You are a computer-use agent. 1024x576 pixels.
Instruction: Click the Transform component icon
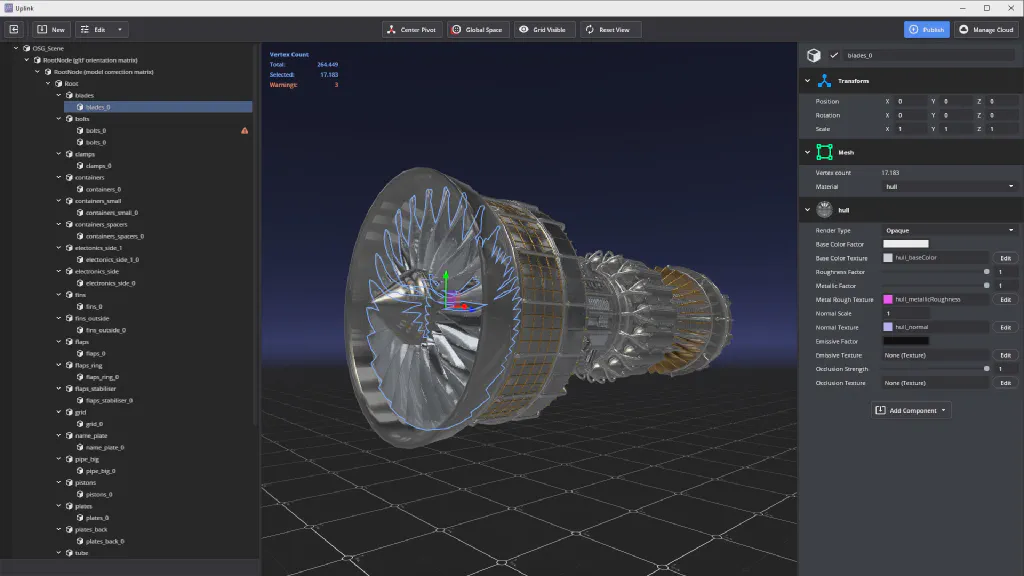(x=824, y=81)
